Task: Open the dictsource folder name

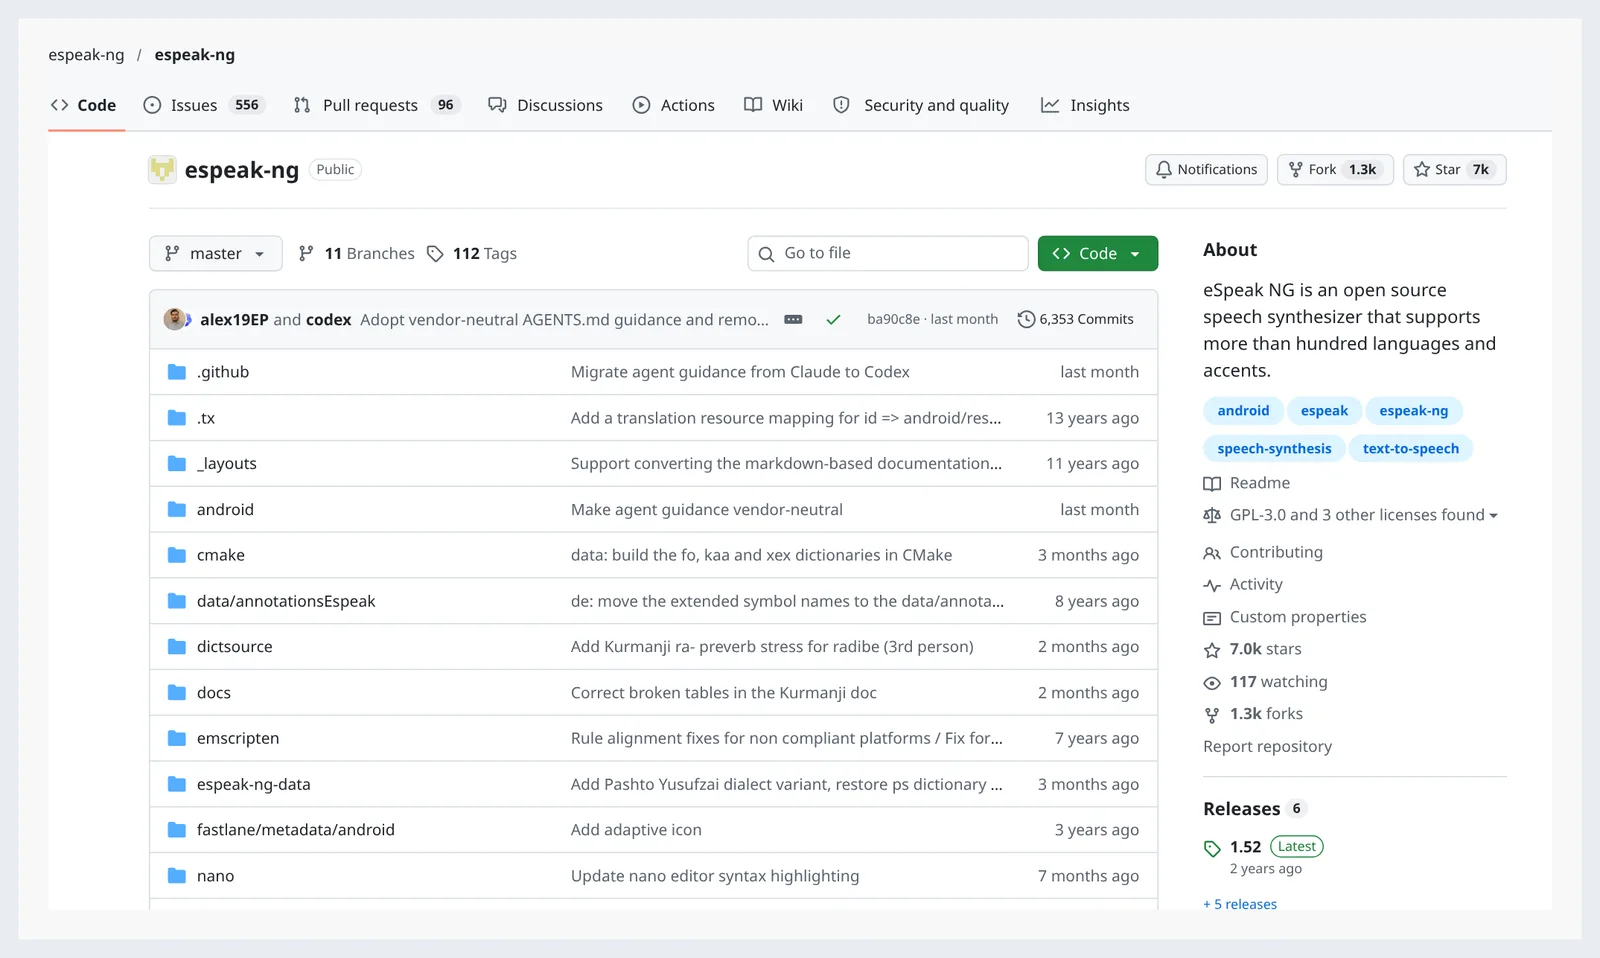Action: pos(234,647)
